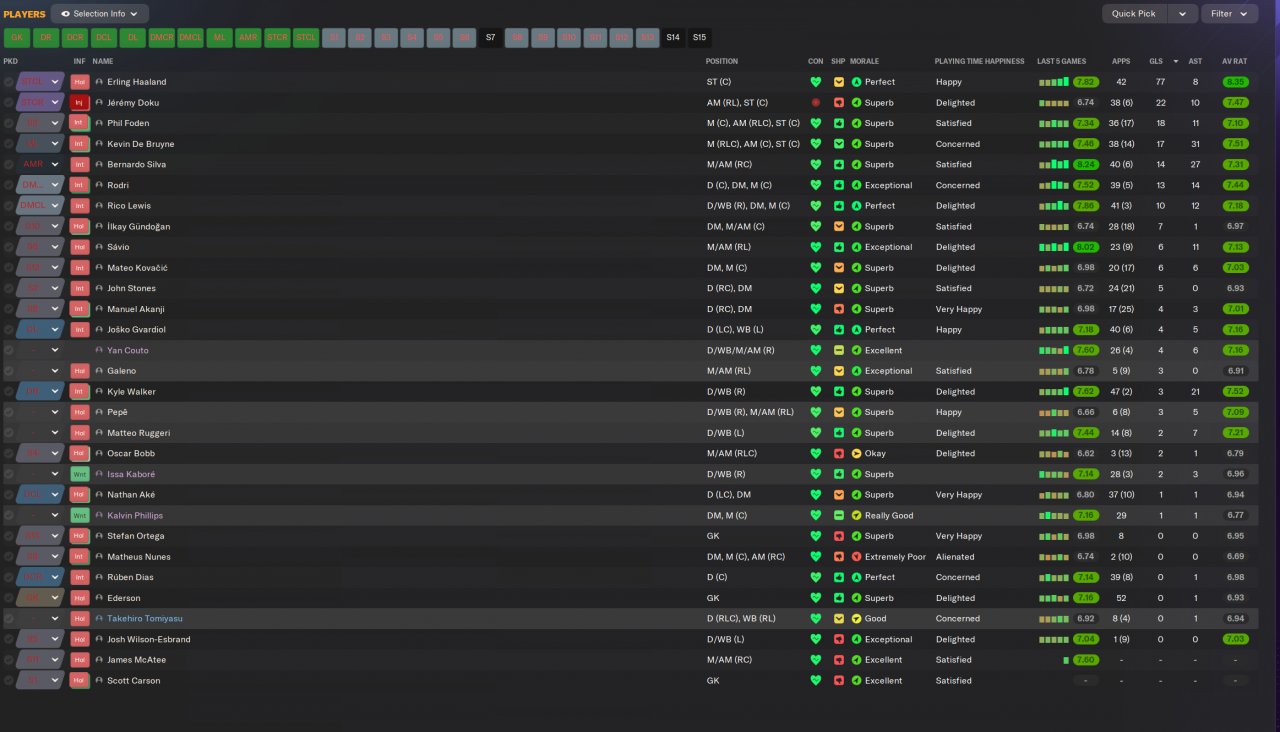
Task: Open position dropdown for Rúben Dias
Action: (56, 577)
